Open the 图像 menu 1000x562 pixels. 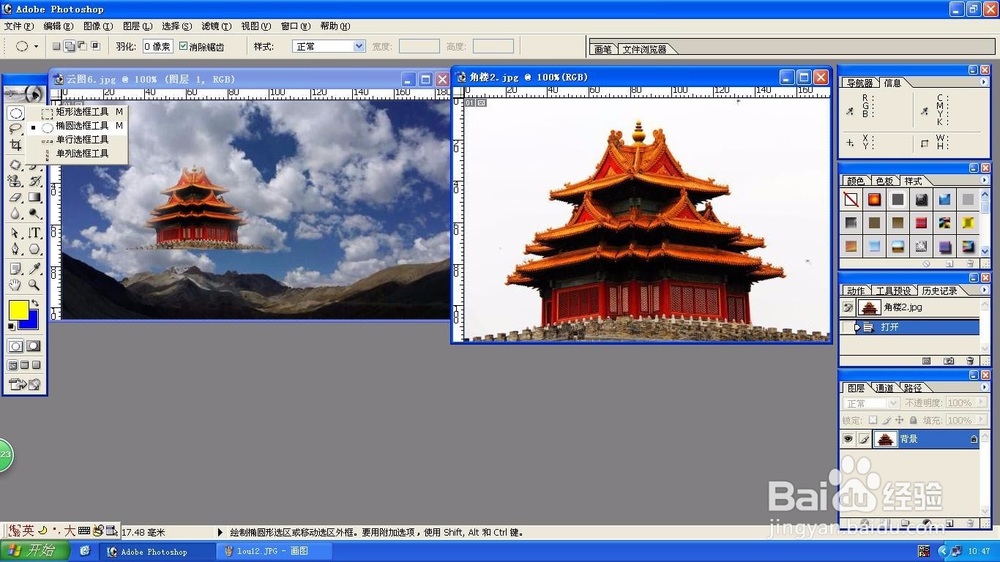(98, 26)
